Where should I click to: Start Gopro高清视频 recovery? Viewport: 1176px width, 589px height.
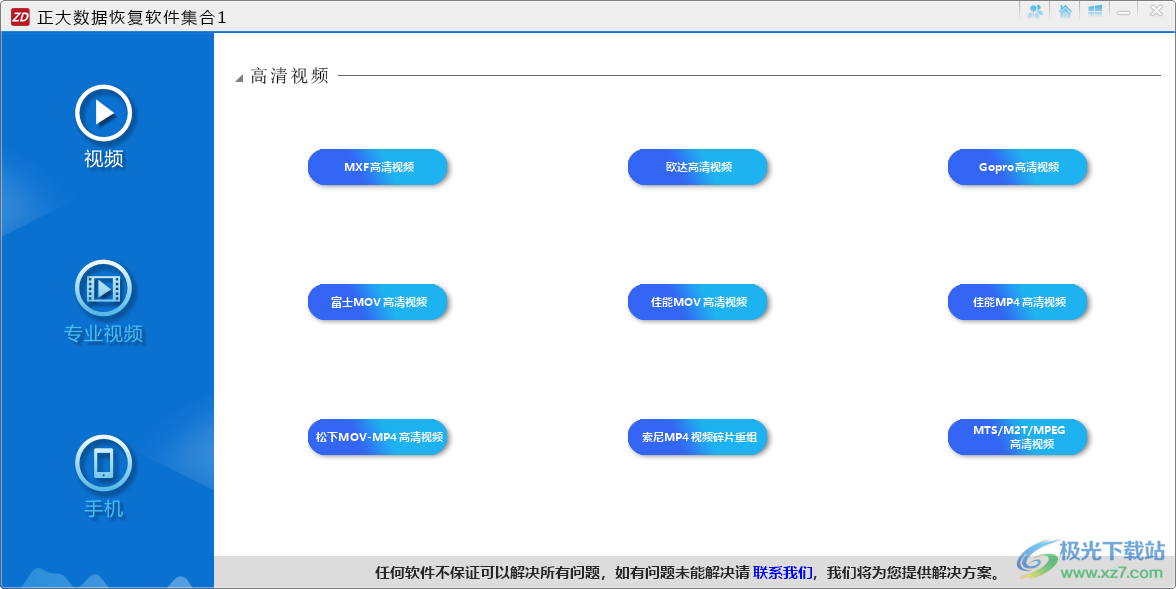click(1018, 167)
